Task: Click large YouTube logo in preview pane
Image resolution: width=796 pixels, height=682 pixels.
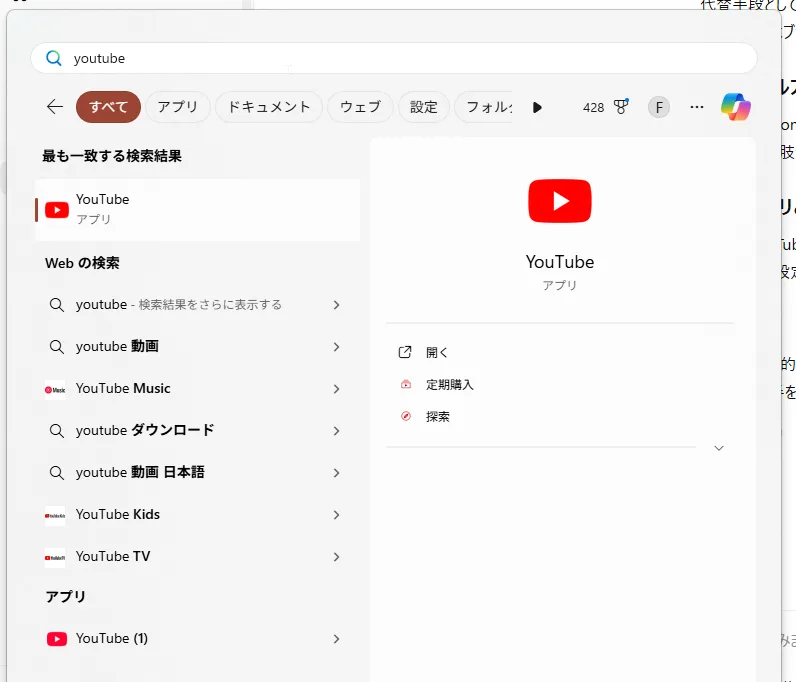Action: 560,201
